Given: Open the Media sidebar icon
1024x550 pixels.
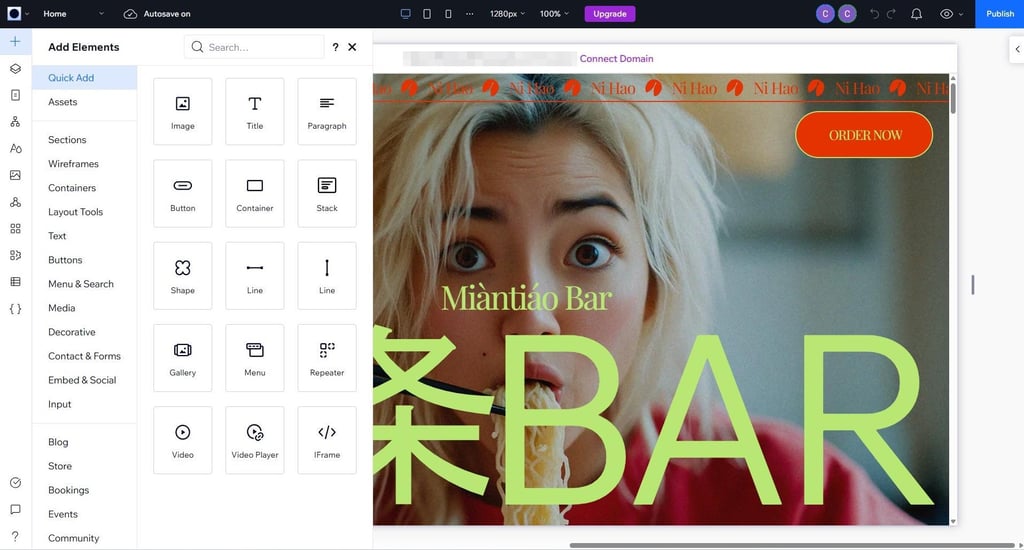Looking at the screenshot, I should 16,175.
